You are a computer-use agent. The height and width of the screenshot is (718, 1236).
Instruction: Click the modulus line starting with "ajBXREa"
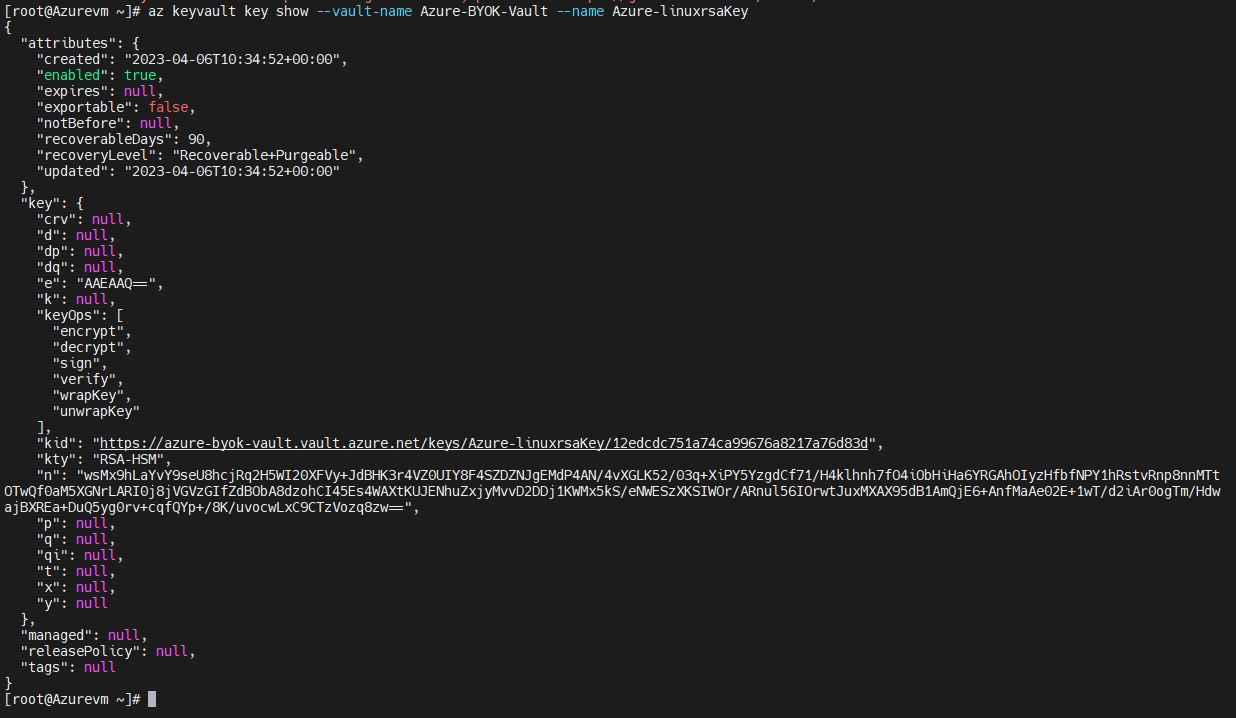212,507
